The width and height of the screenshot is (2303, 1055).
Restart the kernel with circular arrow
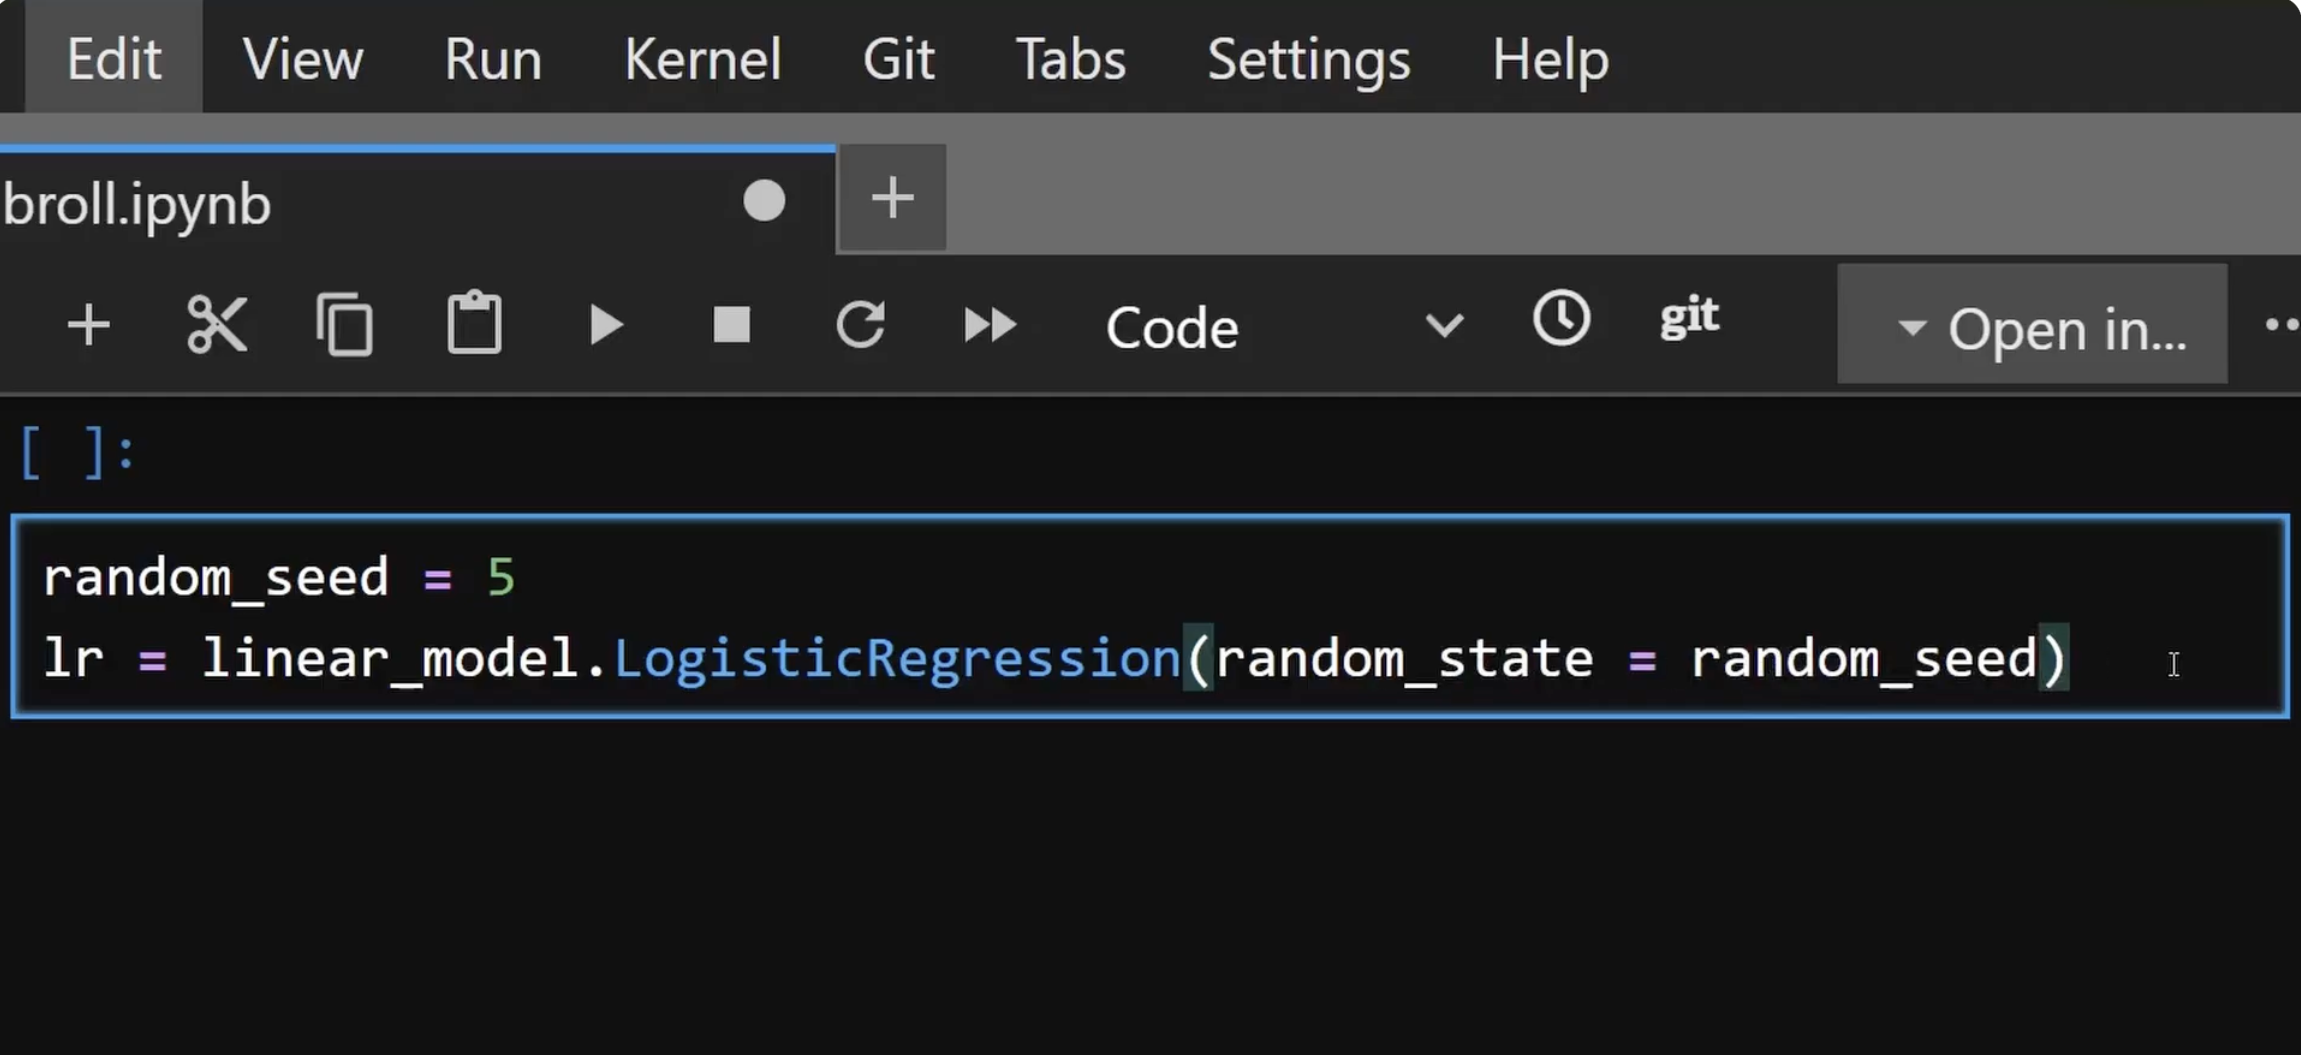(860, 324)
